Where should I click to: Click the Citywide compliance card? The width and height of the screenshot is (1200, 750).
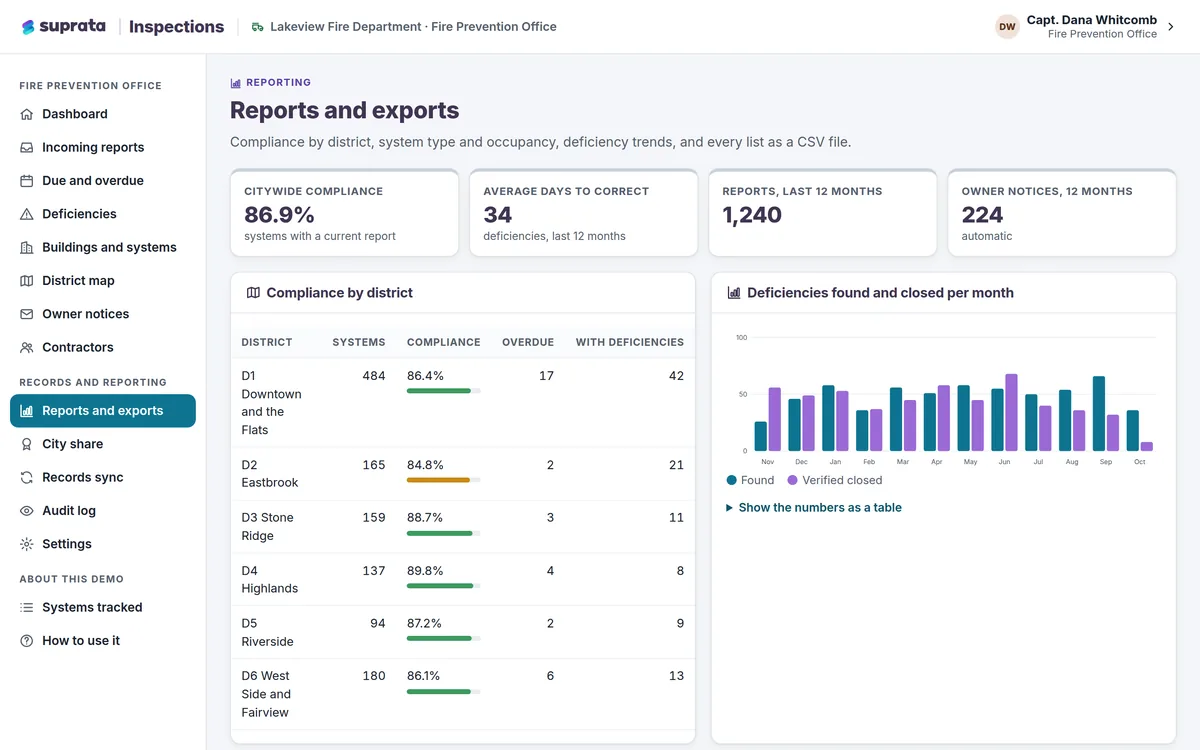click(344, 213)
